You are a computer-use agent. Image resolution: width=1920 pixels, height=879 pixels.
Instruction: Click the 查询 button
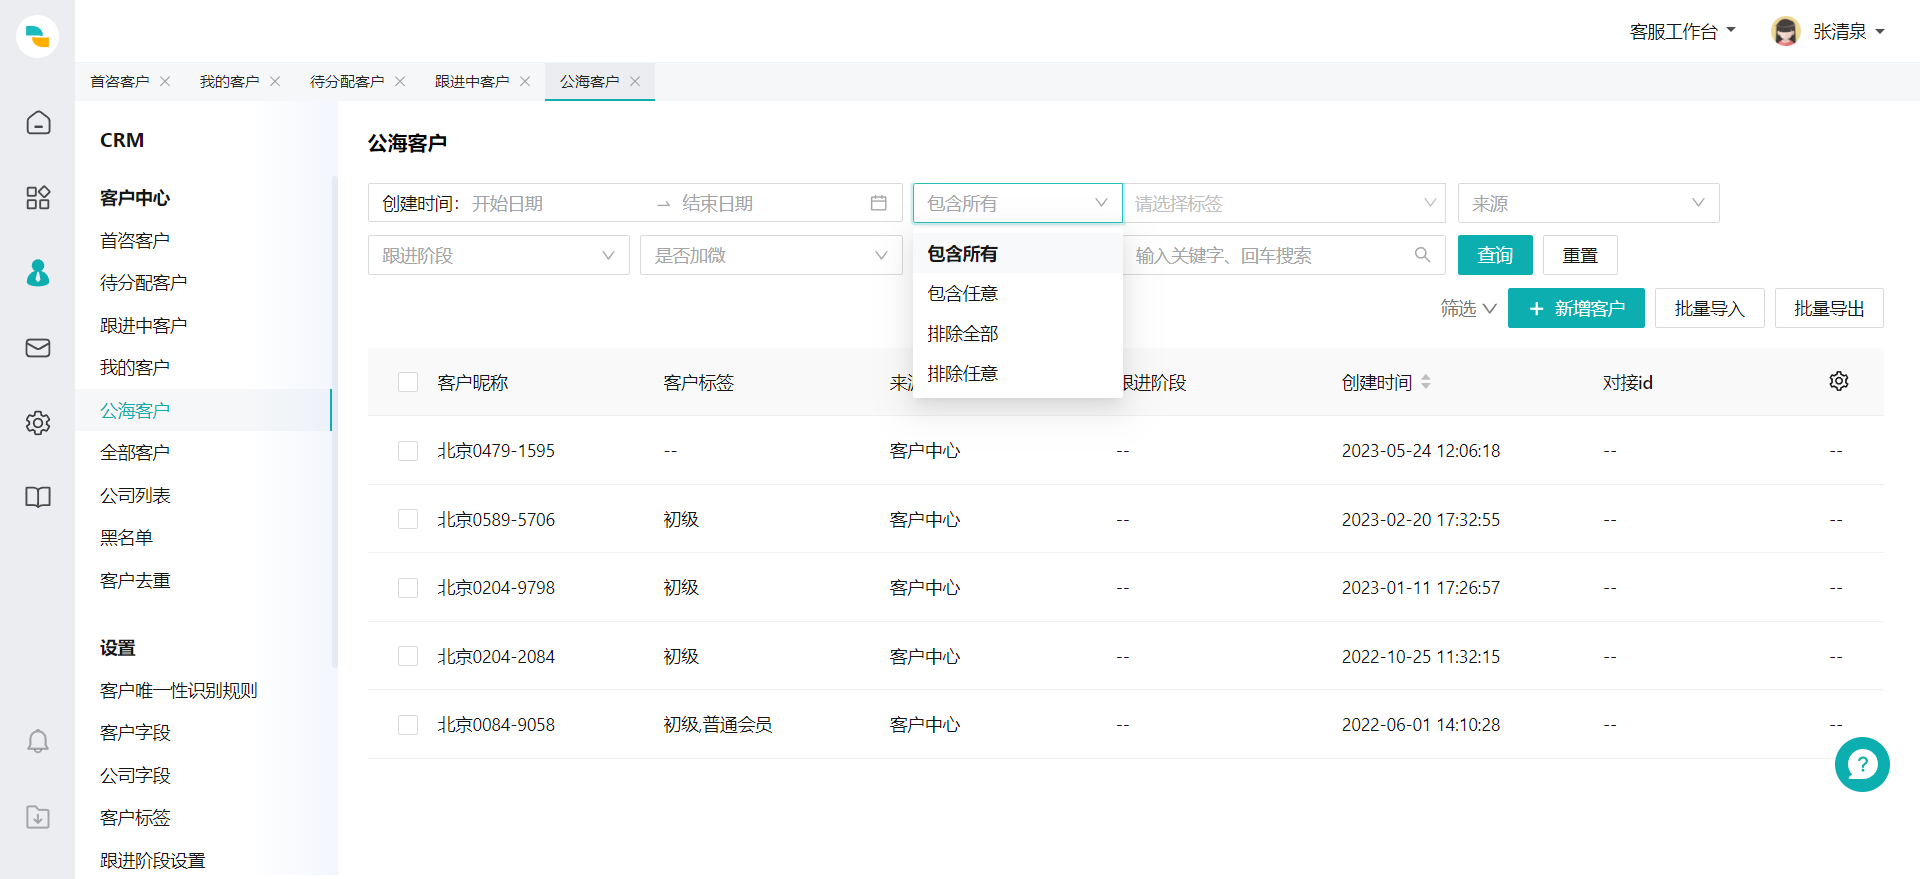click(x=1495, y=255)
